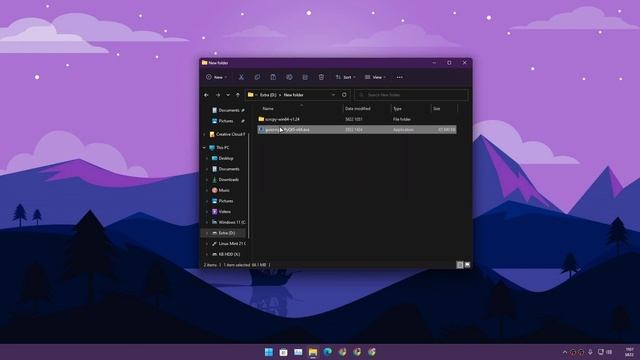Show recent locations dropdown
The width and height of the screenshot is (640, 360).
click(228, 95)
